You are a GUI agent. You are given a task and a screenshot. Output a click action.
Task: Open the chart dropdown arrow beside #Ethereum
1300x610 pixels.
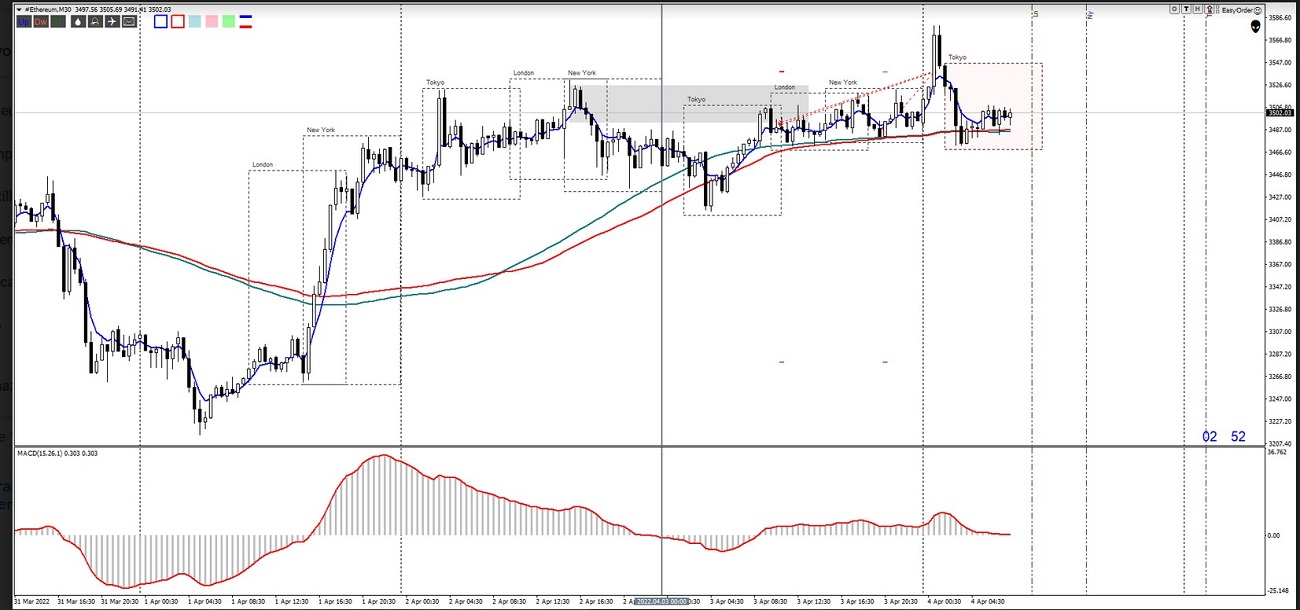(18, 9)
